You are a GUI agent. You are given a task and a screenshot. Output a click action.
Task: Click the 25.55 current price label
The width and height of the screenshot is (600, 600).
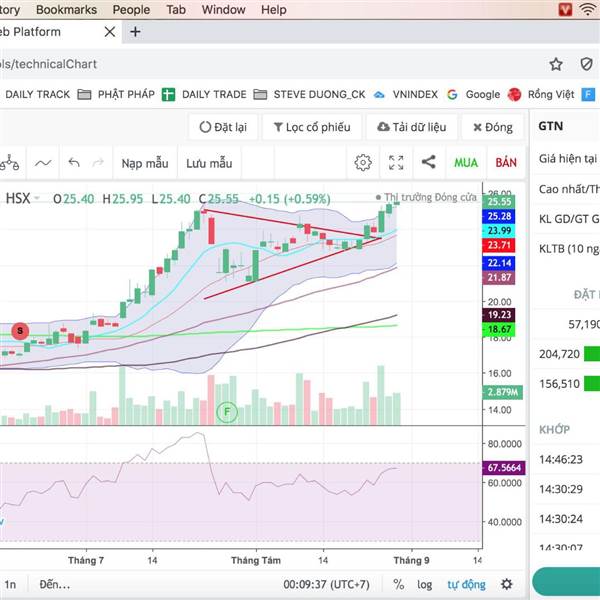click(x=499, y=202)
